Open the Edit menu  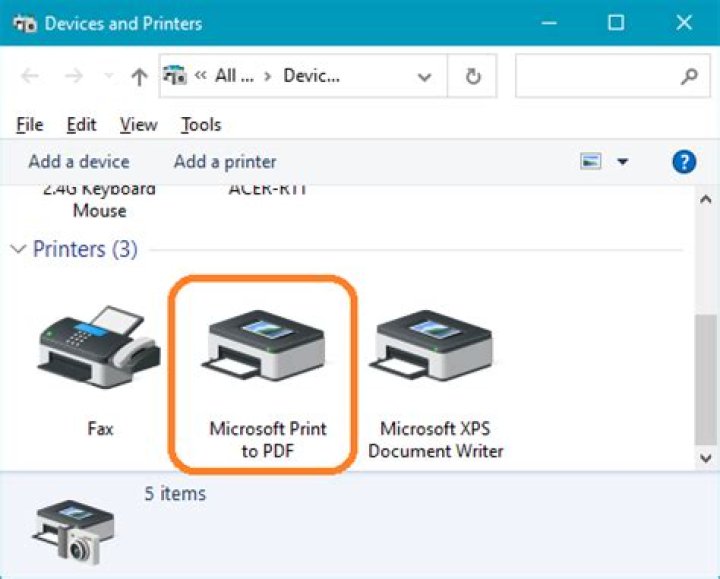click(x=82, y=124)
